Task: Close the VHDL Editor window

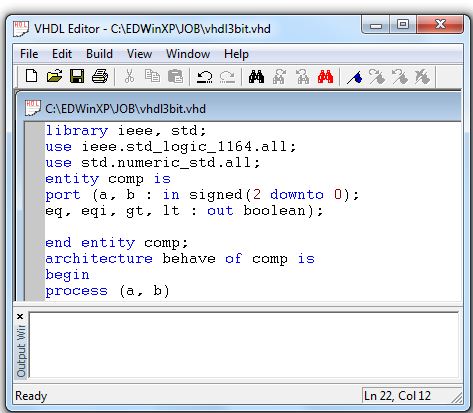Action: point(440,25)
